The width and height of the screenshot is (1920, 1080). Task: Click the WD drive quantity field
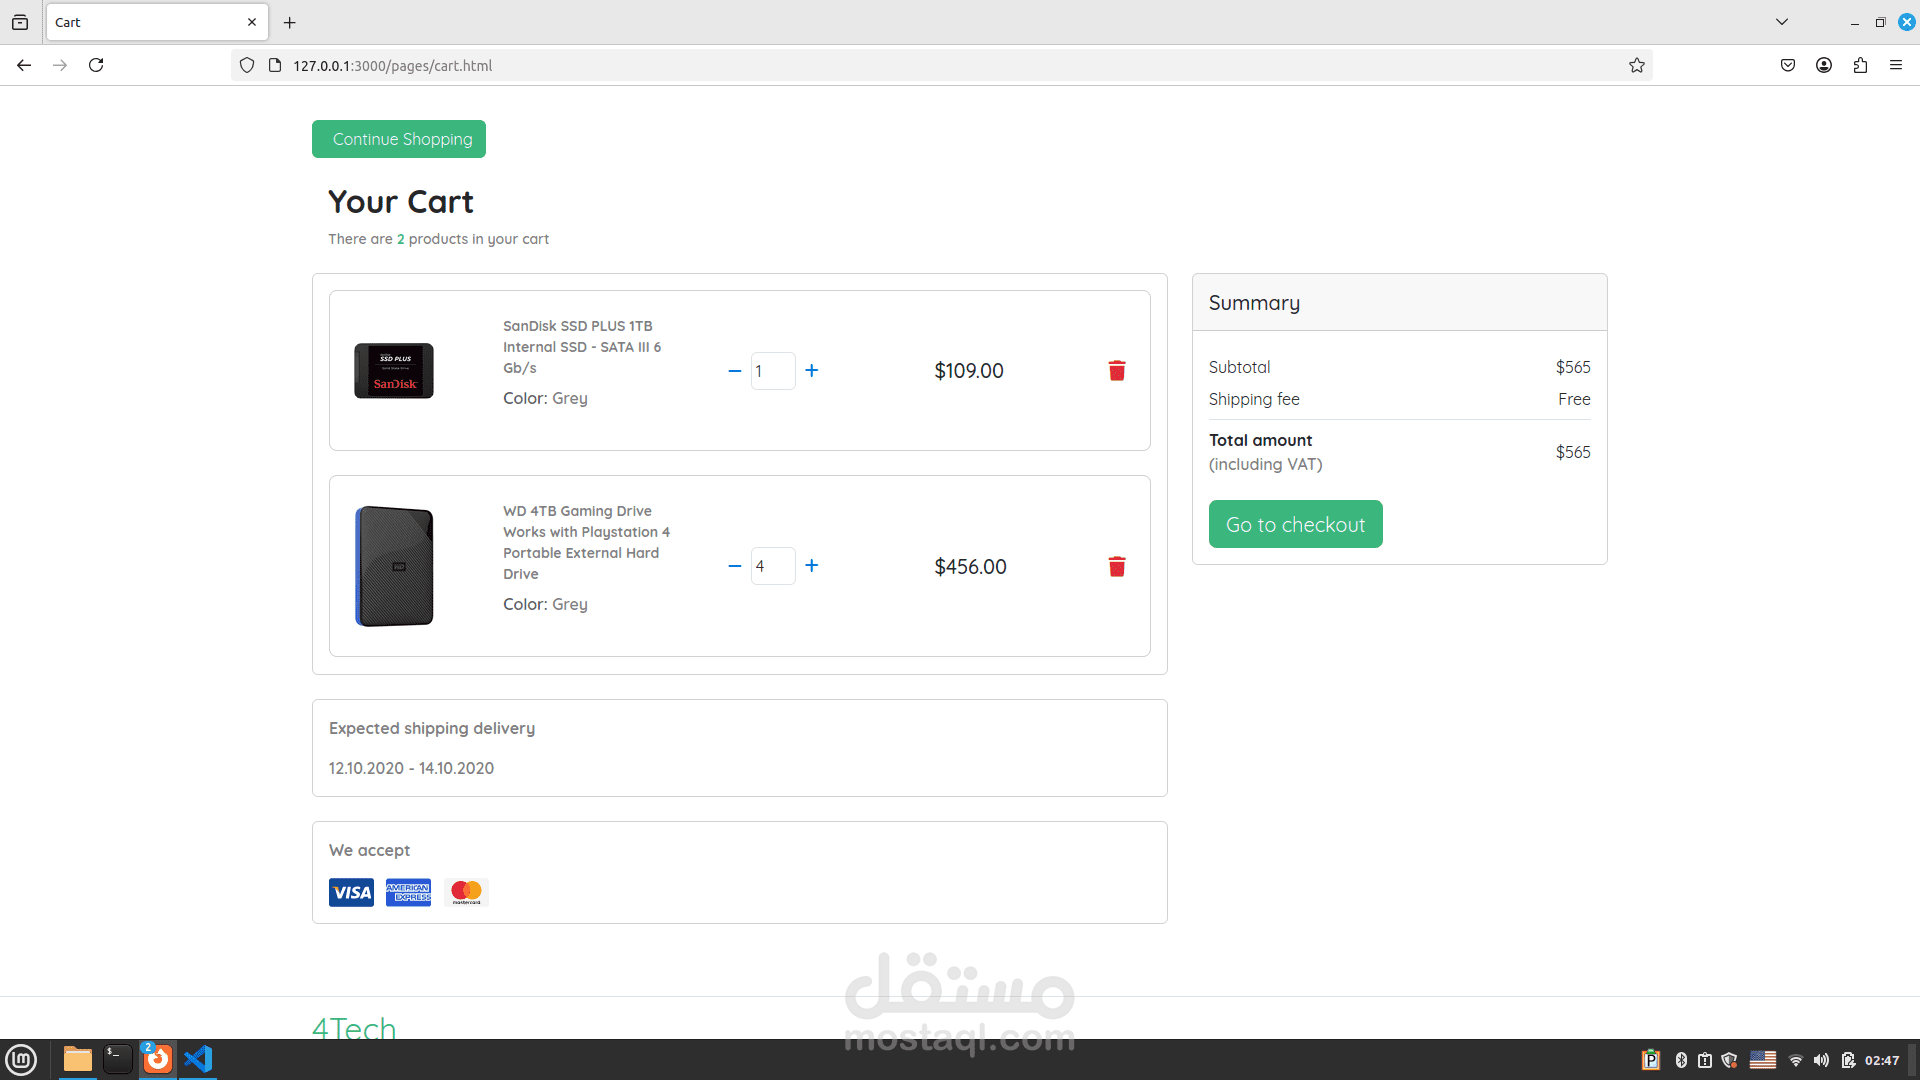773,566
